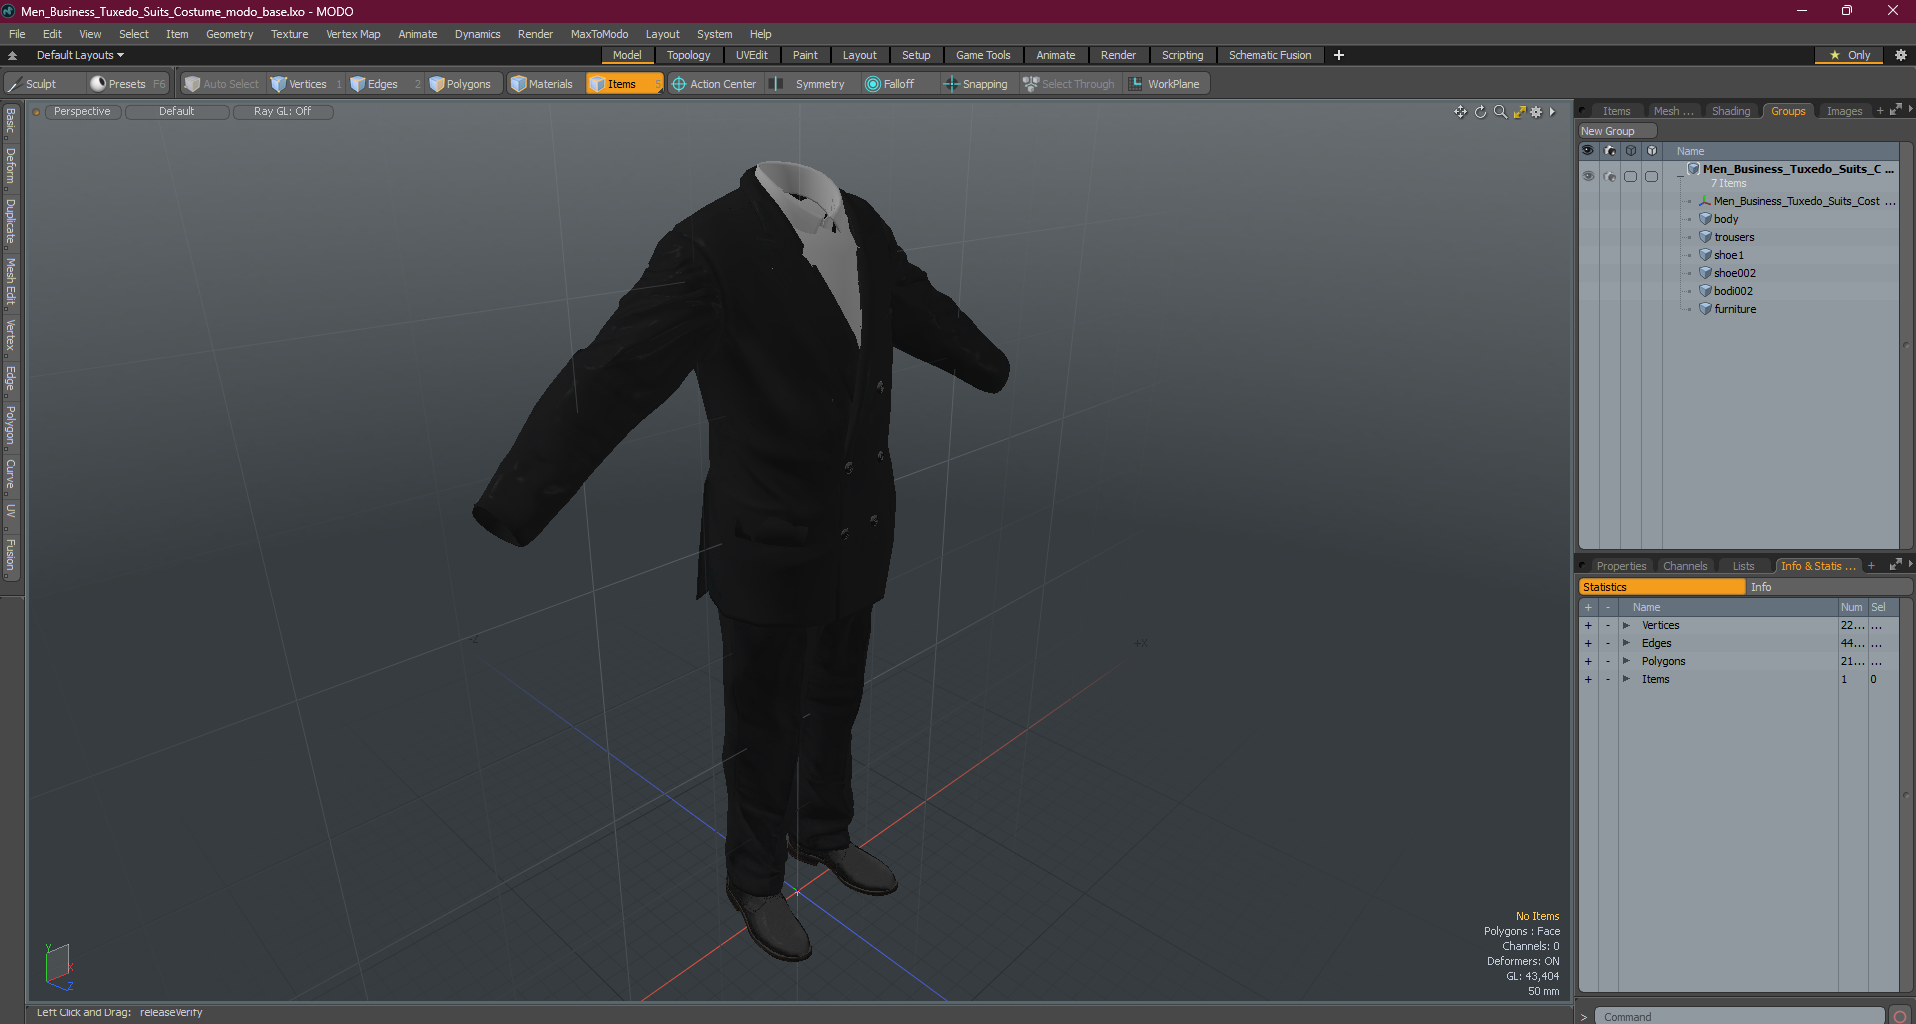
Task: Open the Perspective view type dropdown
Action: (82, 112)
